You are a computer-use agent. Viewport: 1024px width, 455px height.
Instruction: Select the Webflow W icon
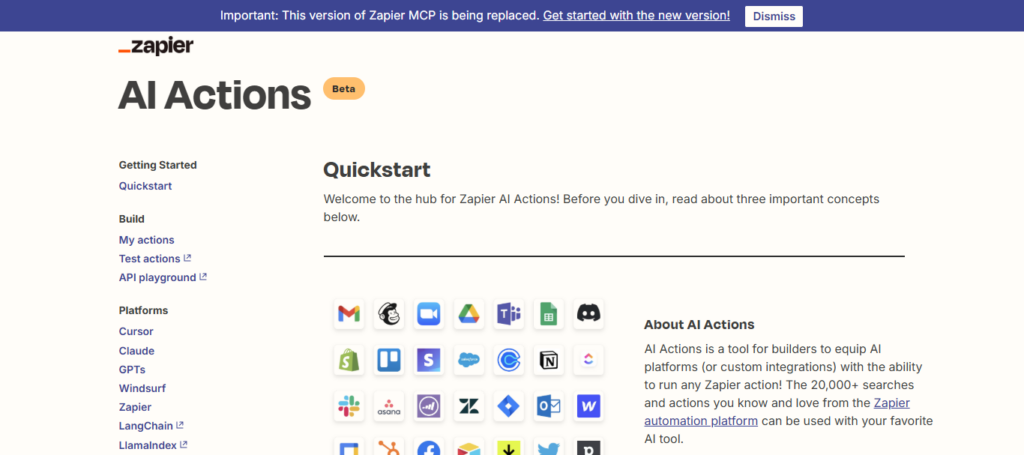(588, 406)
